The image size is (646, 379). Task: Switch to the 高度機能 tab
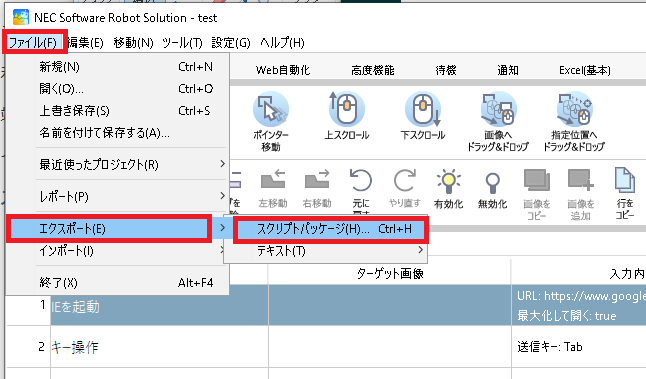[372, 70]
